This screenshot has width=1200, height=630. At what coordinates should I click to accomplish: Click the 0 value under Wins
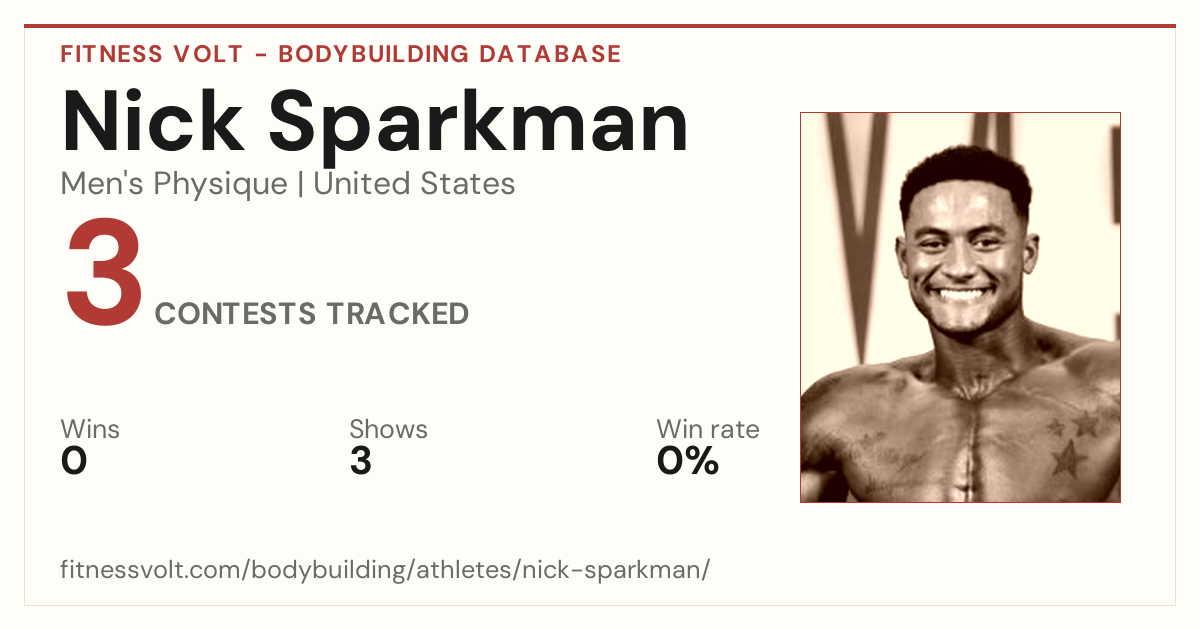click(x=74, y=461)
